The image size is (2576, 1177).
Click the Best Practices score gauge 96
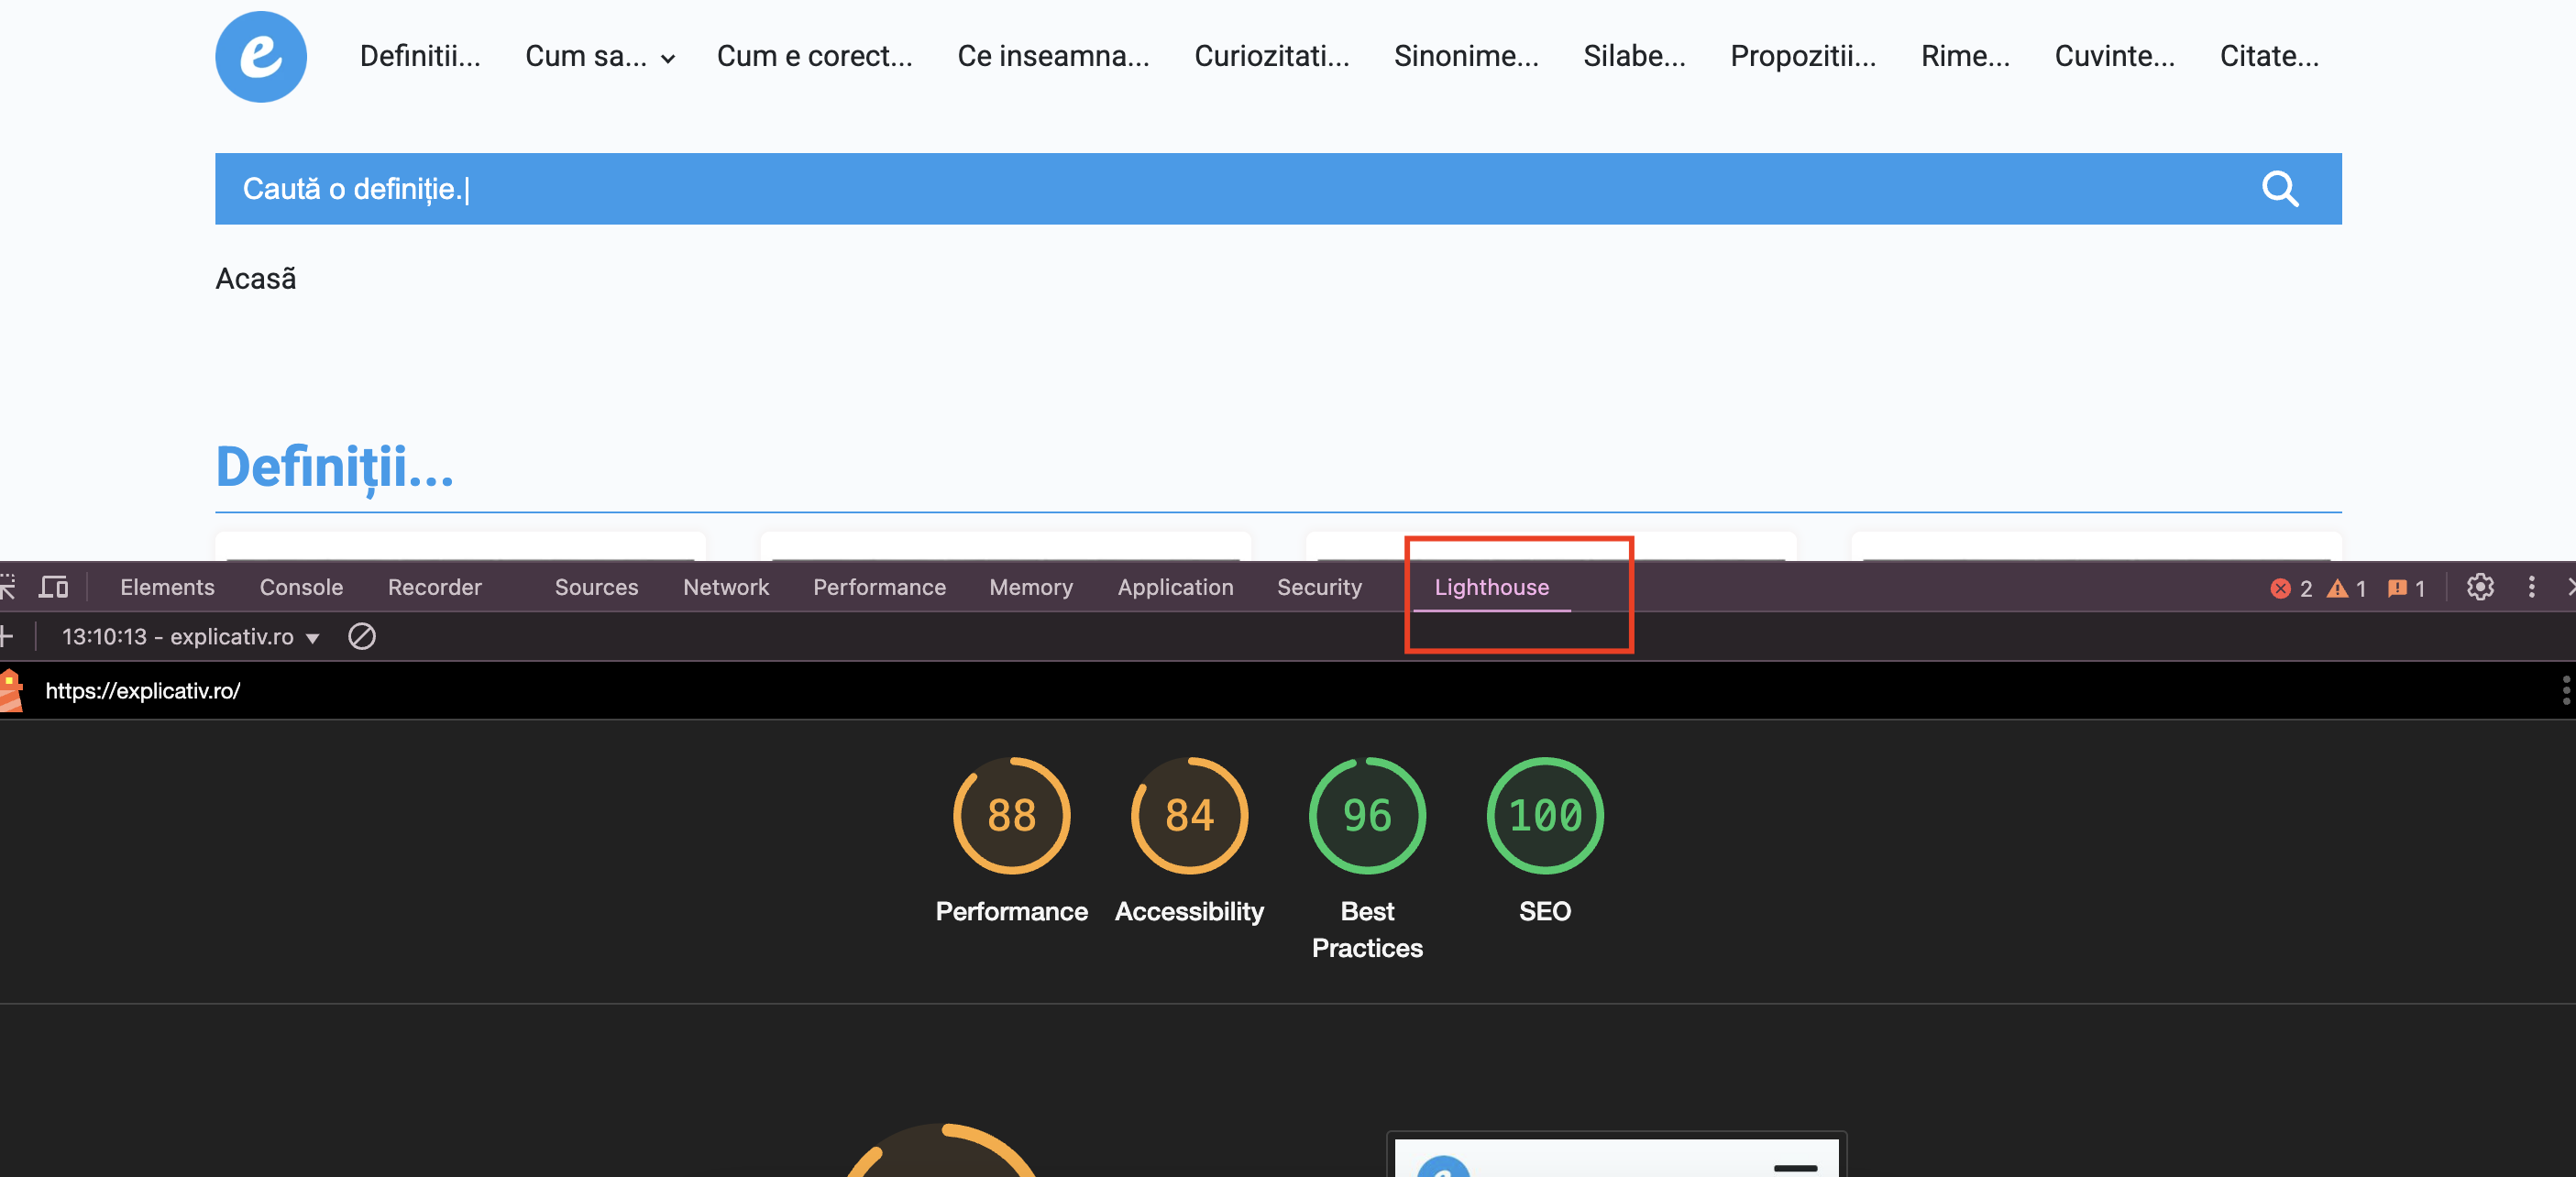[x=1367, y=815]
